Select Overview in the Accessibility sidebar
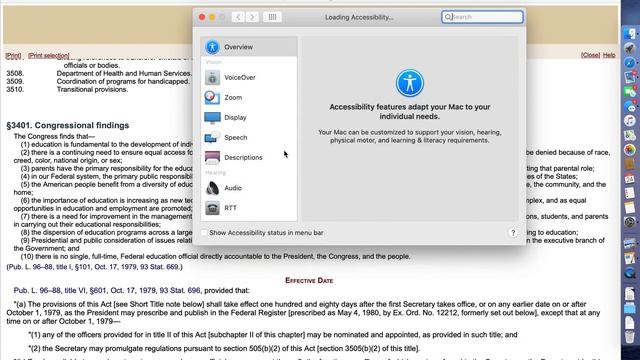 tap(249, 47)
